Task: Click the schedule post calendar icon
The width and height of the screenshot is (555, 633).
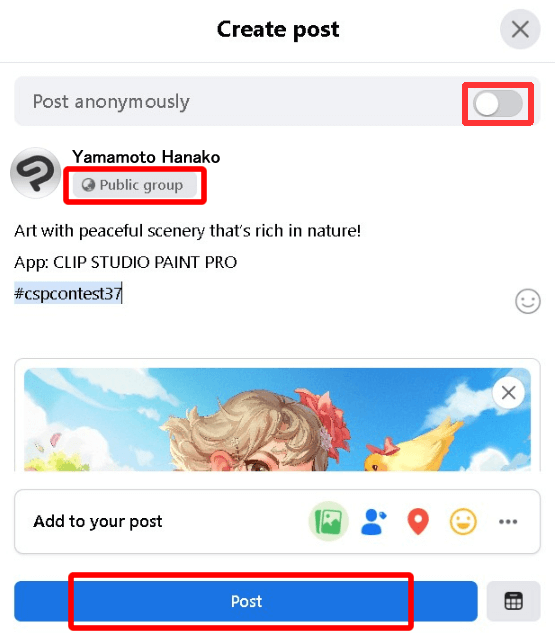Action: click(x=513, y=601)
